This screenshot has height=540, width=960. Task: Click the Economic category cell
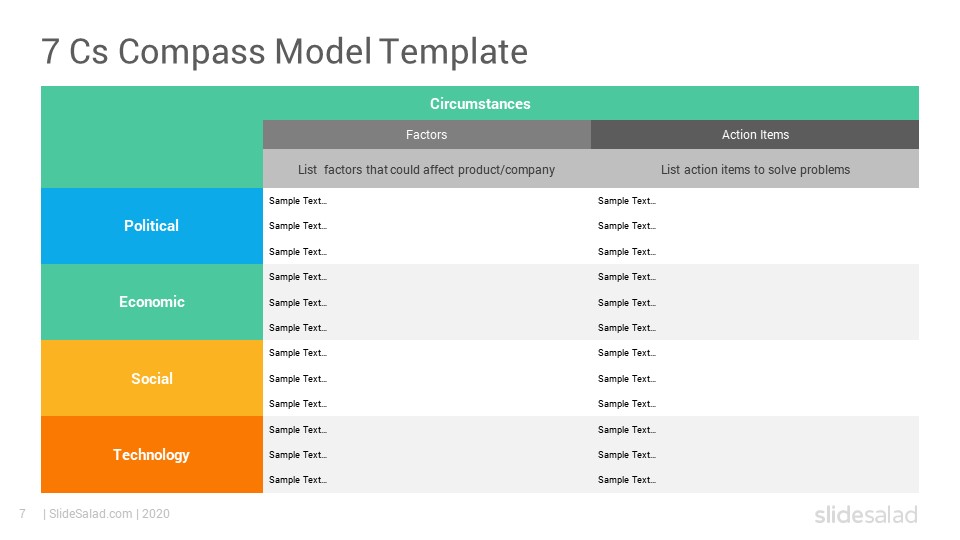click(x=152, y=302)
